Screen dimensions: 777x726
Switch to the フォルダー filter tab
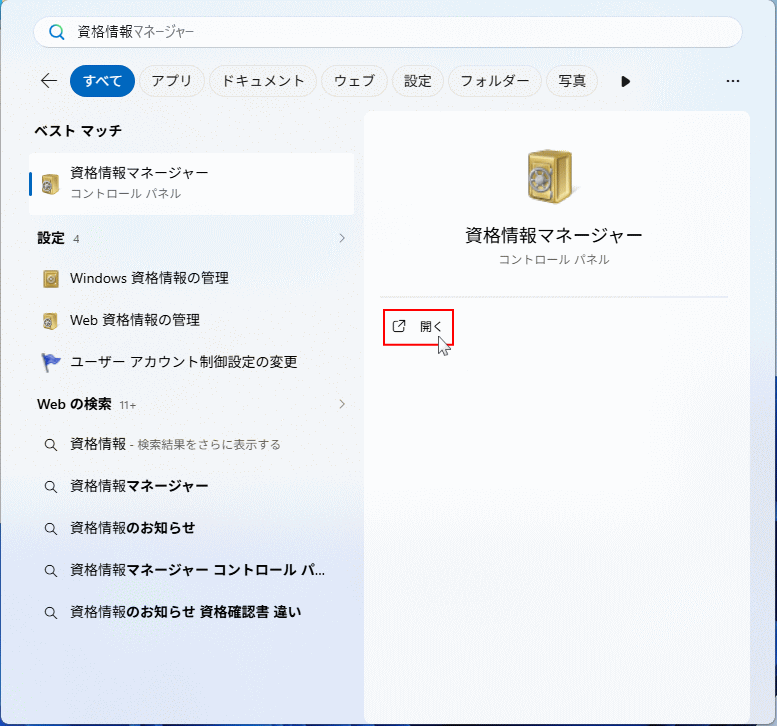[x=495, y=81]
